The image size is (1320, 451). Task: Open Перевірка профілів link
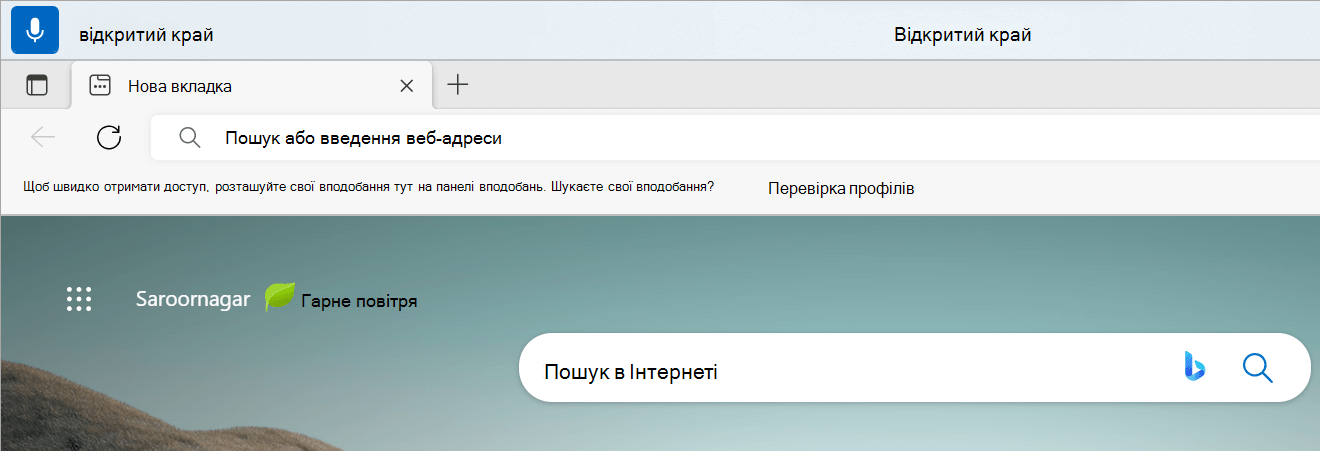coord(841,188)
